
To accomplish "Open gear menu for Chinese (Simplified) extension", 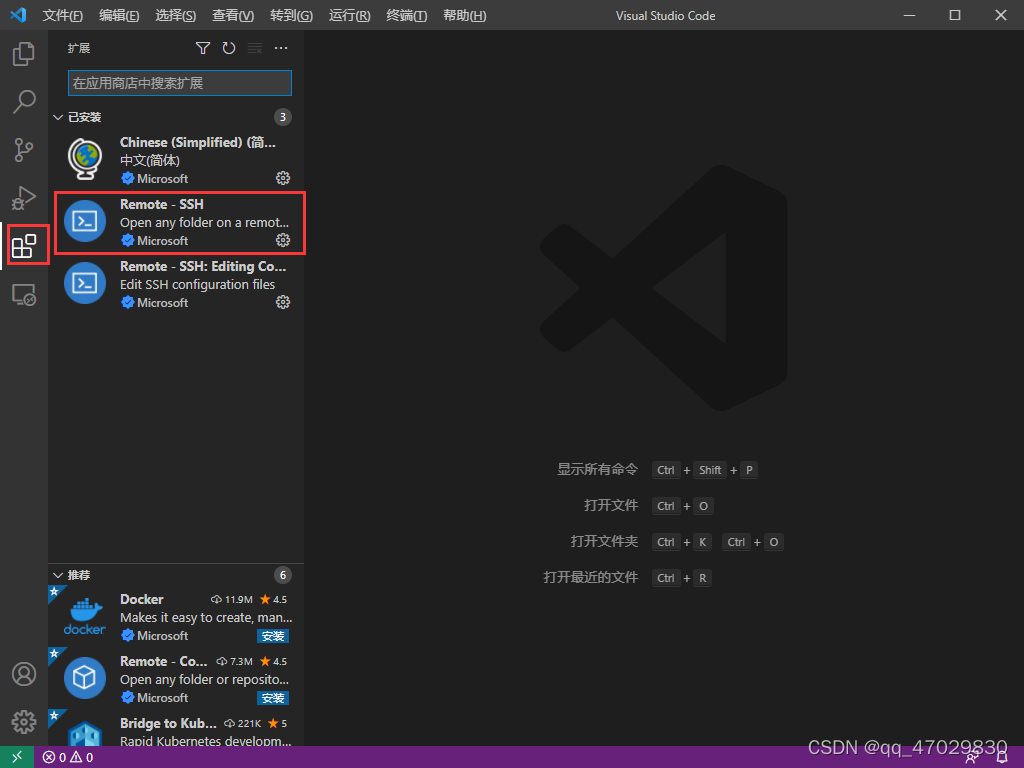I will click(283, 178).
